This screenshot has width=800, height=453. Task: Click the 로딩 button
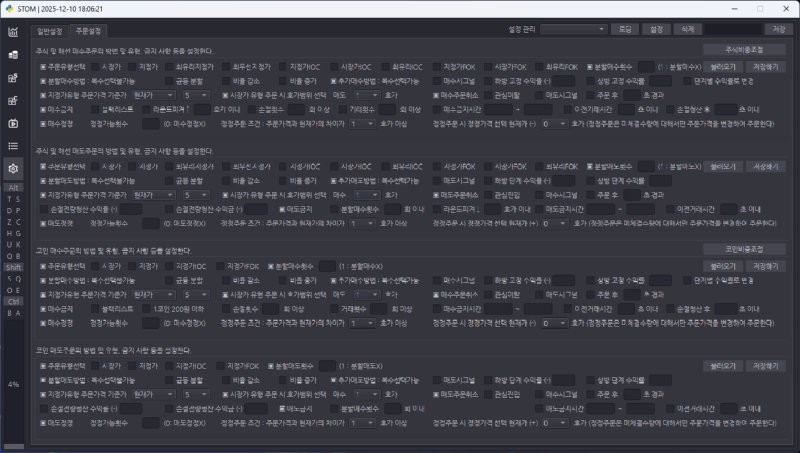[625, 29]
